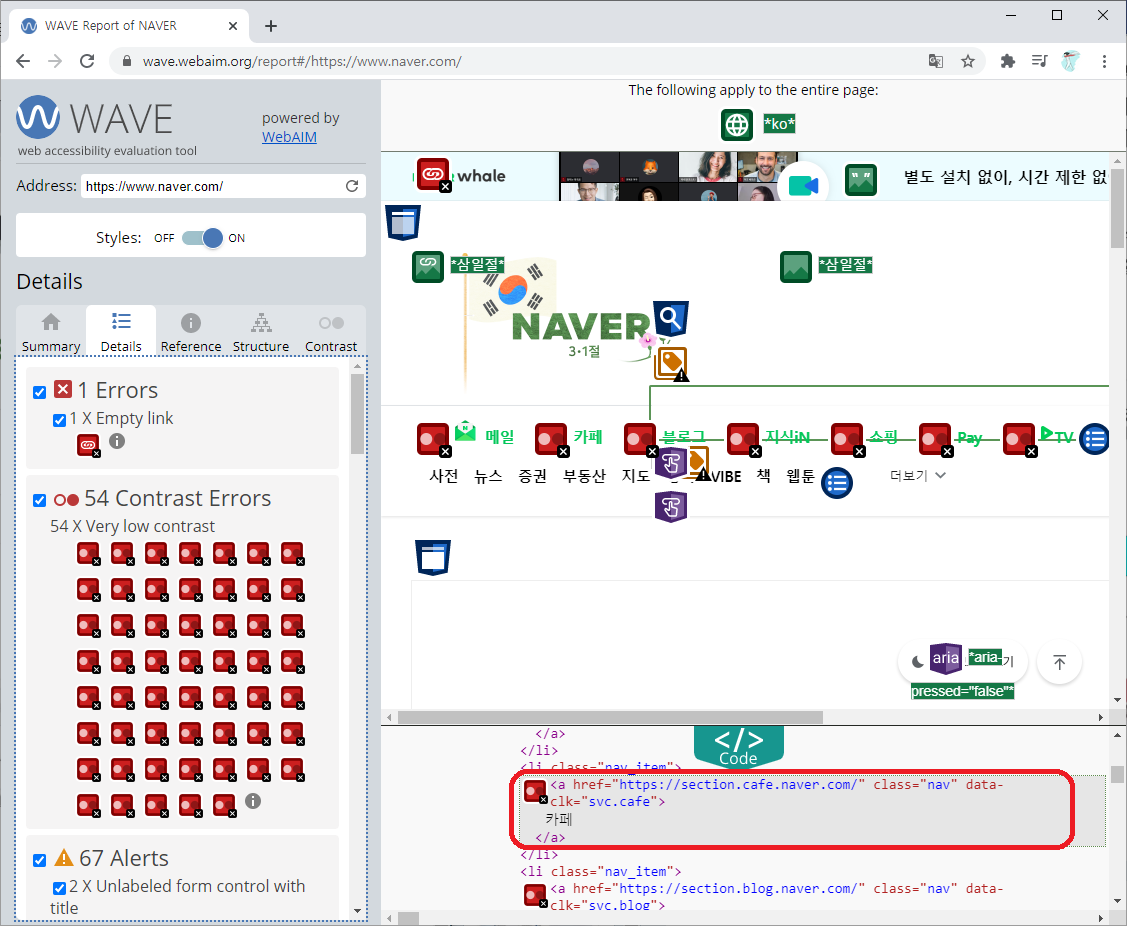Open the 메일 link
The height and width of the screenshot is (926, 1127).
(500, 436)
